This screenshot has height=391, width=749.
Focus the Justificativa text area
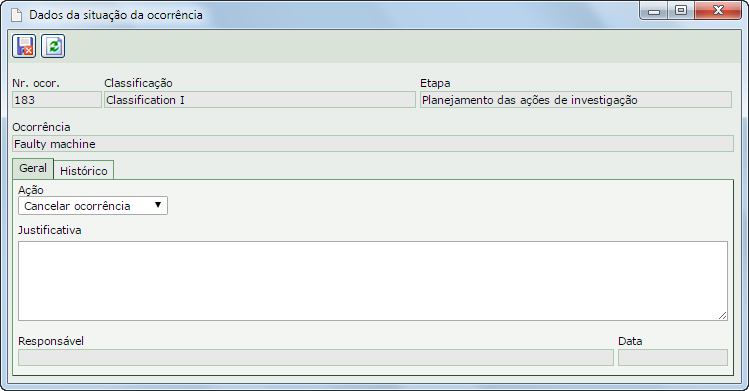point(373,281)
